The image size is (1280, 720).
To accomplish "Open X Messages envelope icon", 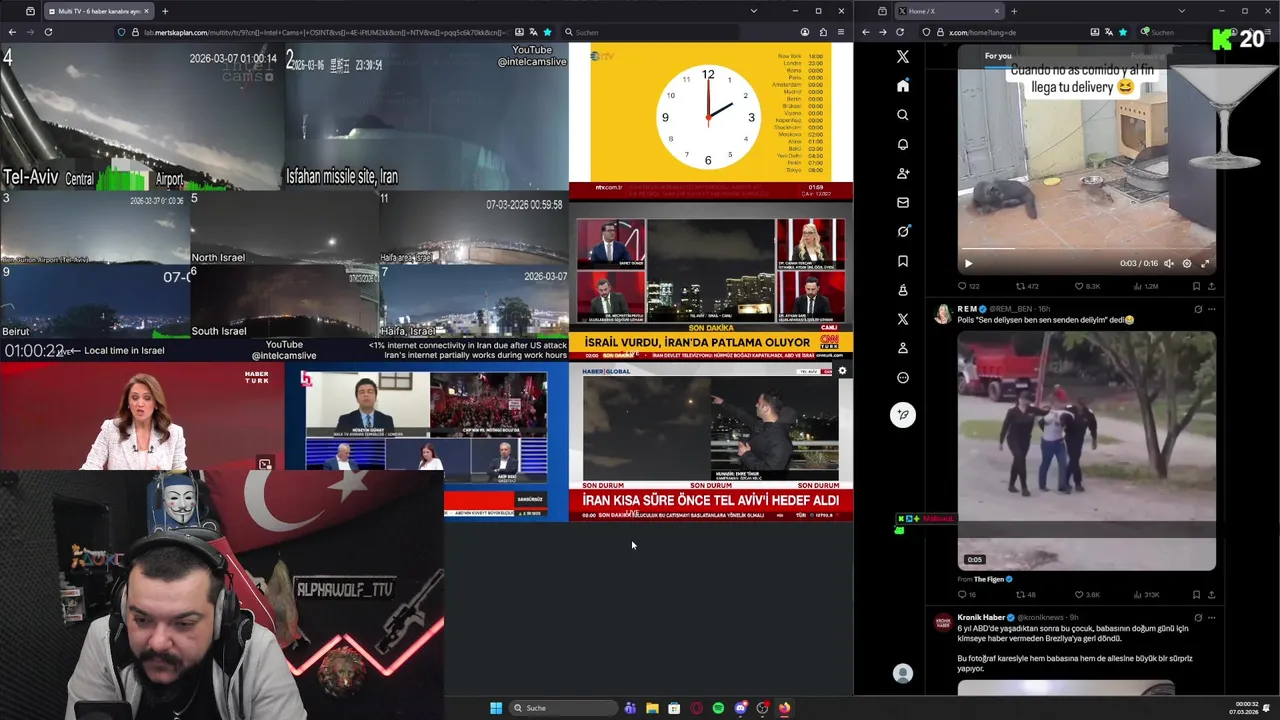I will [x=903, y=202].
